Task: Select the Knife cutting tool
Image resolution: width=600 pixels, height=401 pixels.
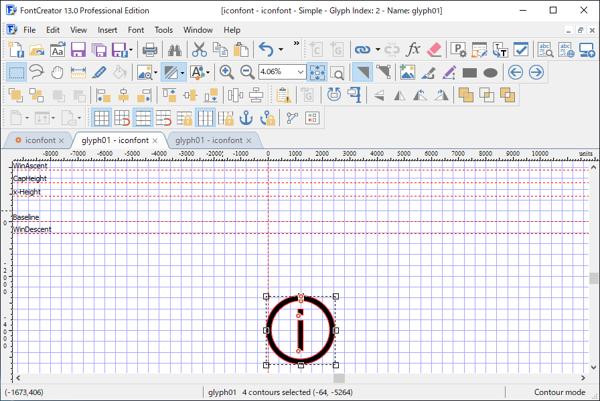Action: [99, 72]
